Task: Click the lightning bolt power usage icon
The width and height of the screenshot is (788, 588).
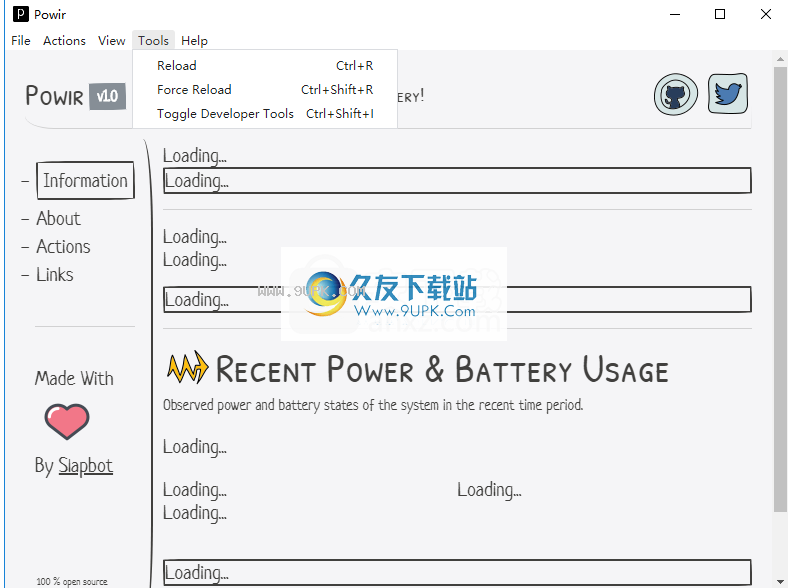Action: coord(187,368)
